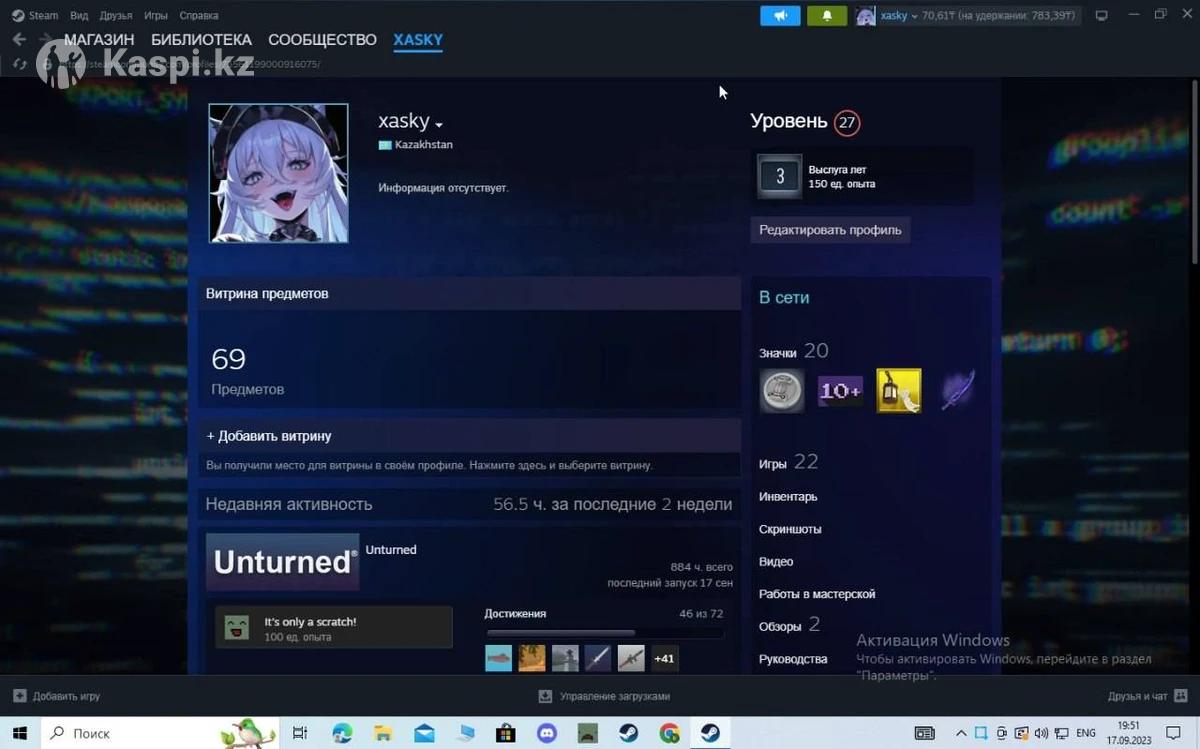This screenshot has height=749, width=1200.
Task: Click the purple 10+ badge
Action: [x=840, y=390]
